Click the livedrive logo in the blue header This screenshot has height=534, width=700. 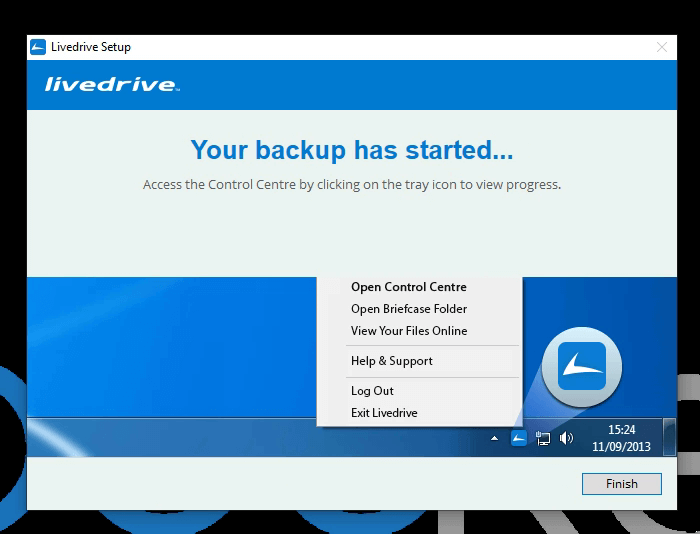click(111, 85)
